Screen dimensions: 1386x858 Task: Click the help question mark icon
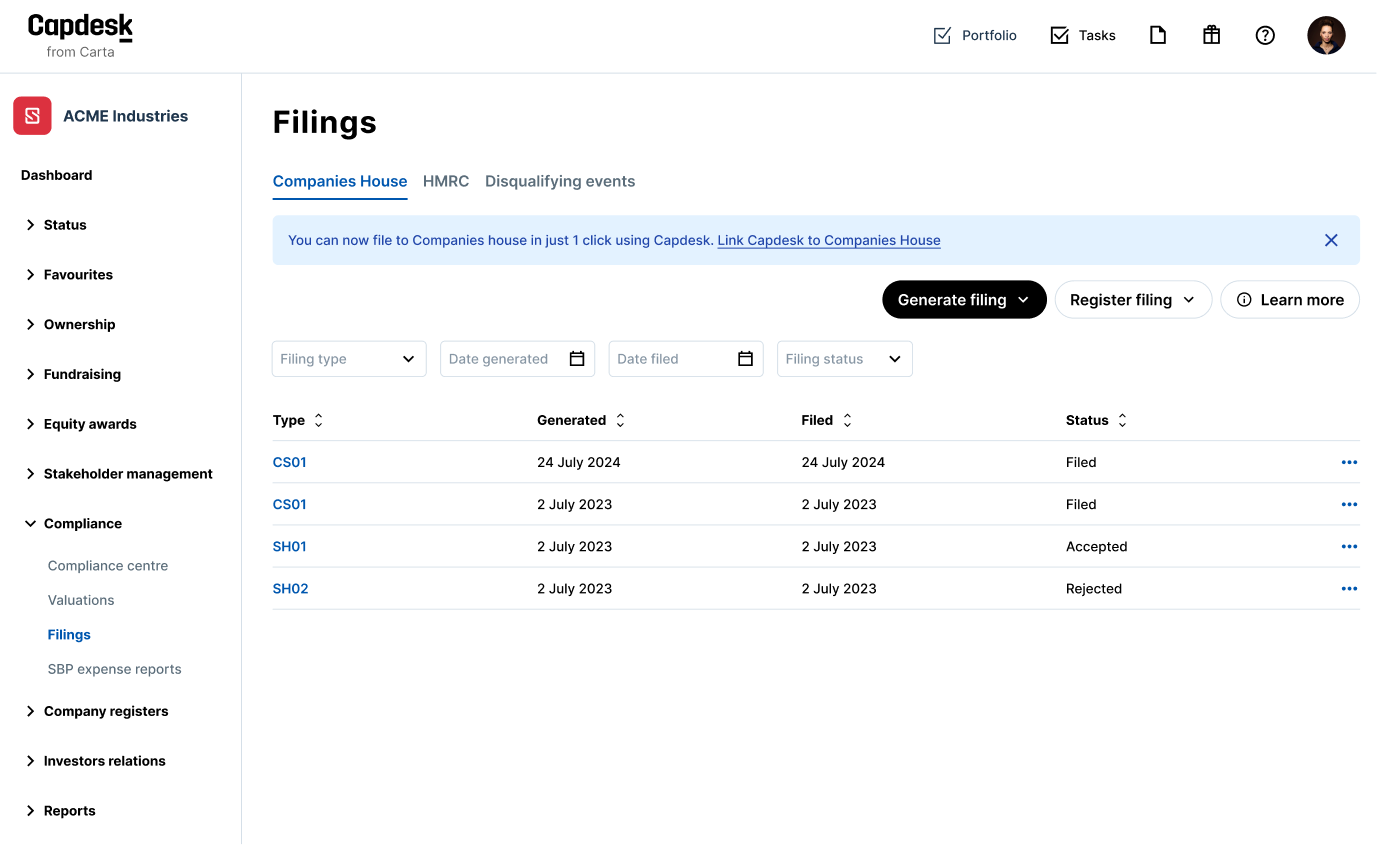1265,35
